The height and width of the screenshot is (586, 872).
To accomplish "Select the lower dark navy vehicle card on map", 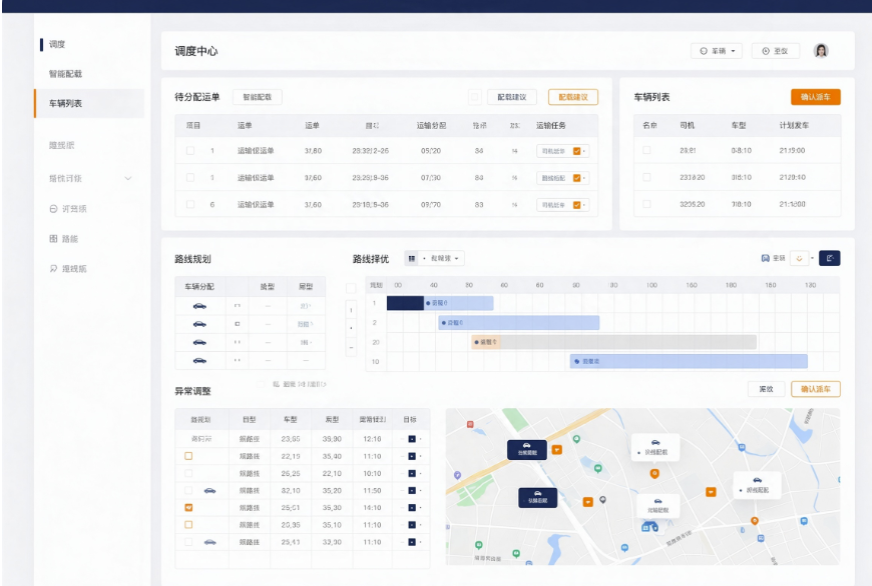I will click(x=538, y=497).
